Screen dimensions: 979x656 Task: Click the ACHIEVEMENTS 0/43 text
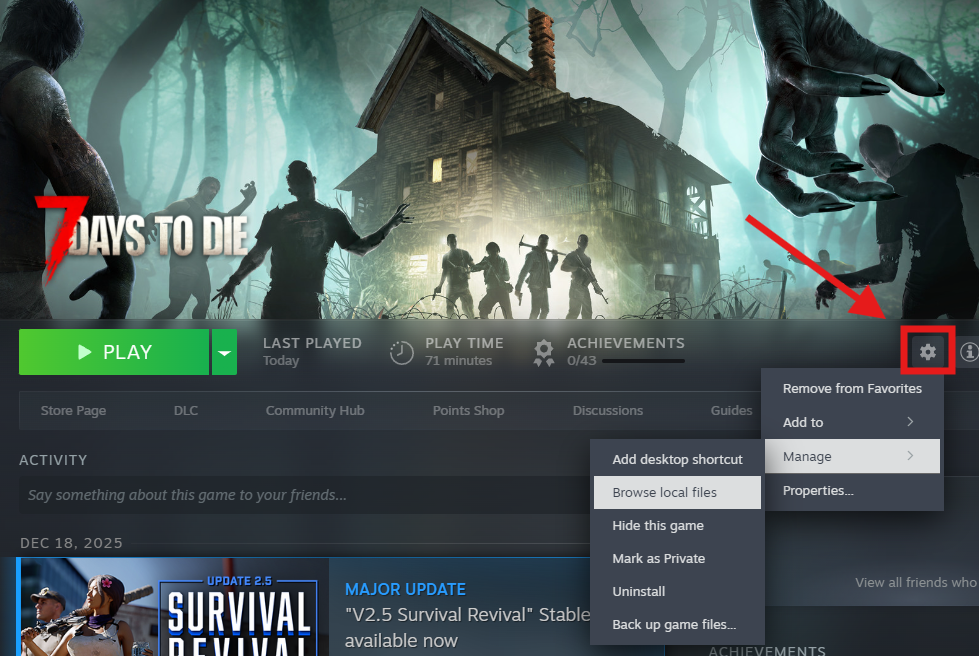click(x=626, y=351)
